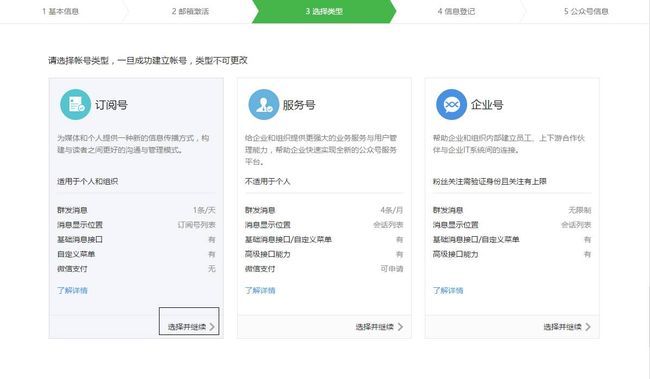The height and width of the screenshot is (379, 650).
Task: Click 消息显示位置 label in 订阅号 card
Action: coord(80,225)
